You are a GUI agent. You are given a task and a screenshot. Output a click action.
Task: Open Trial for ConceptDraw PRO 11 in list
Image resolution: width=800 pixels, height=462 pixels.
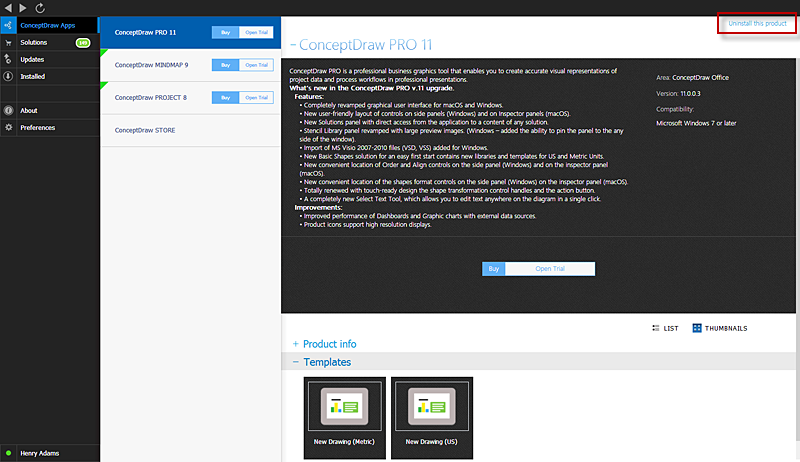[x=256, y=32]
